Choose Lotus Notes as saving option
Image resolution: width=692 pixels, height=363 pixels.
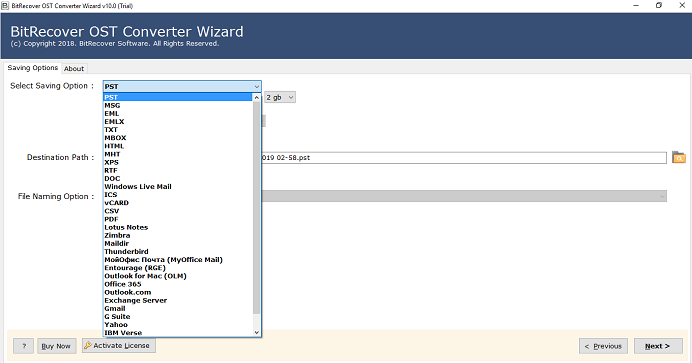point(177,227)
